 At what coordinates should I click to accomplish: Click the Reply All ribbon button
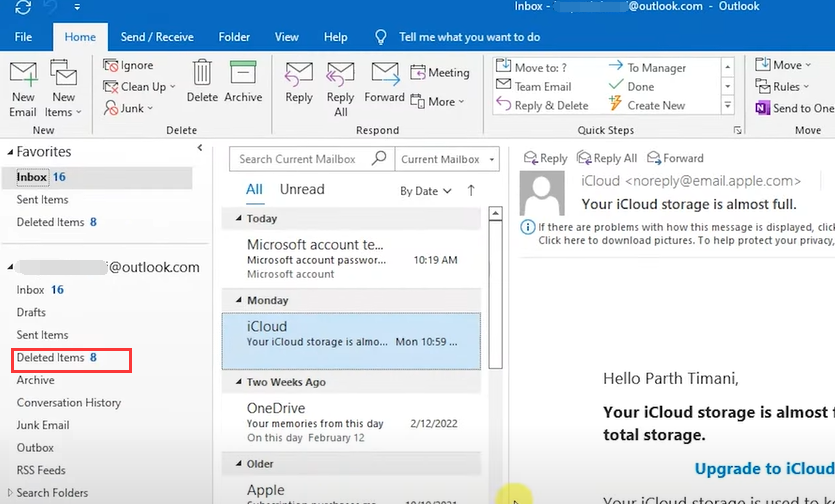pyautogui.click(x=340, y=88)
